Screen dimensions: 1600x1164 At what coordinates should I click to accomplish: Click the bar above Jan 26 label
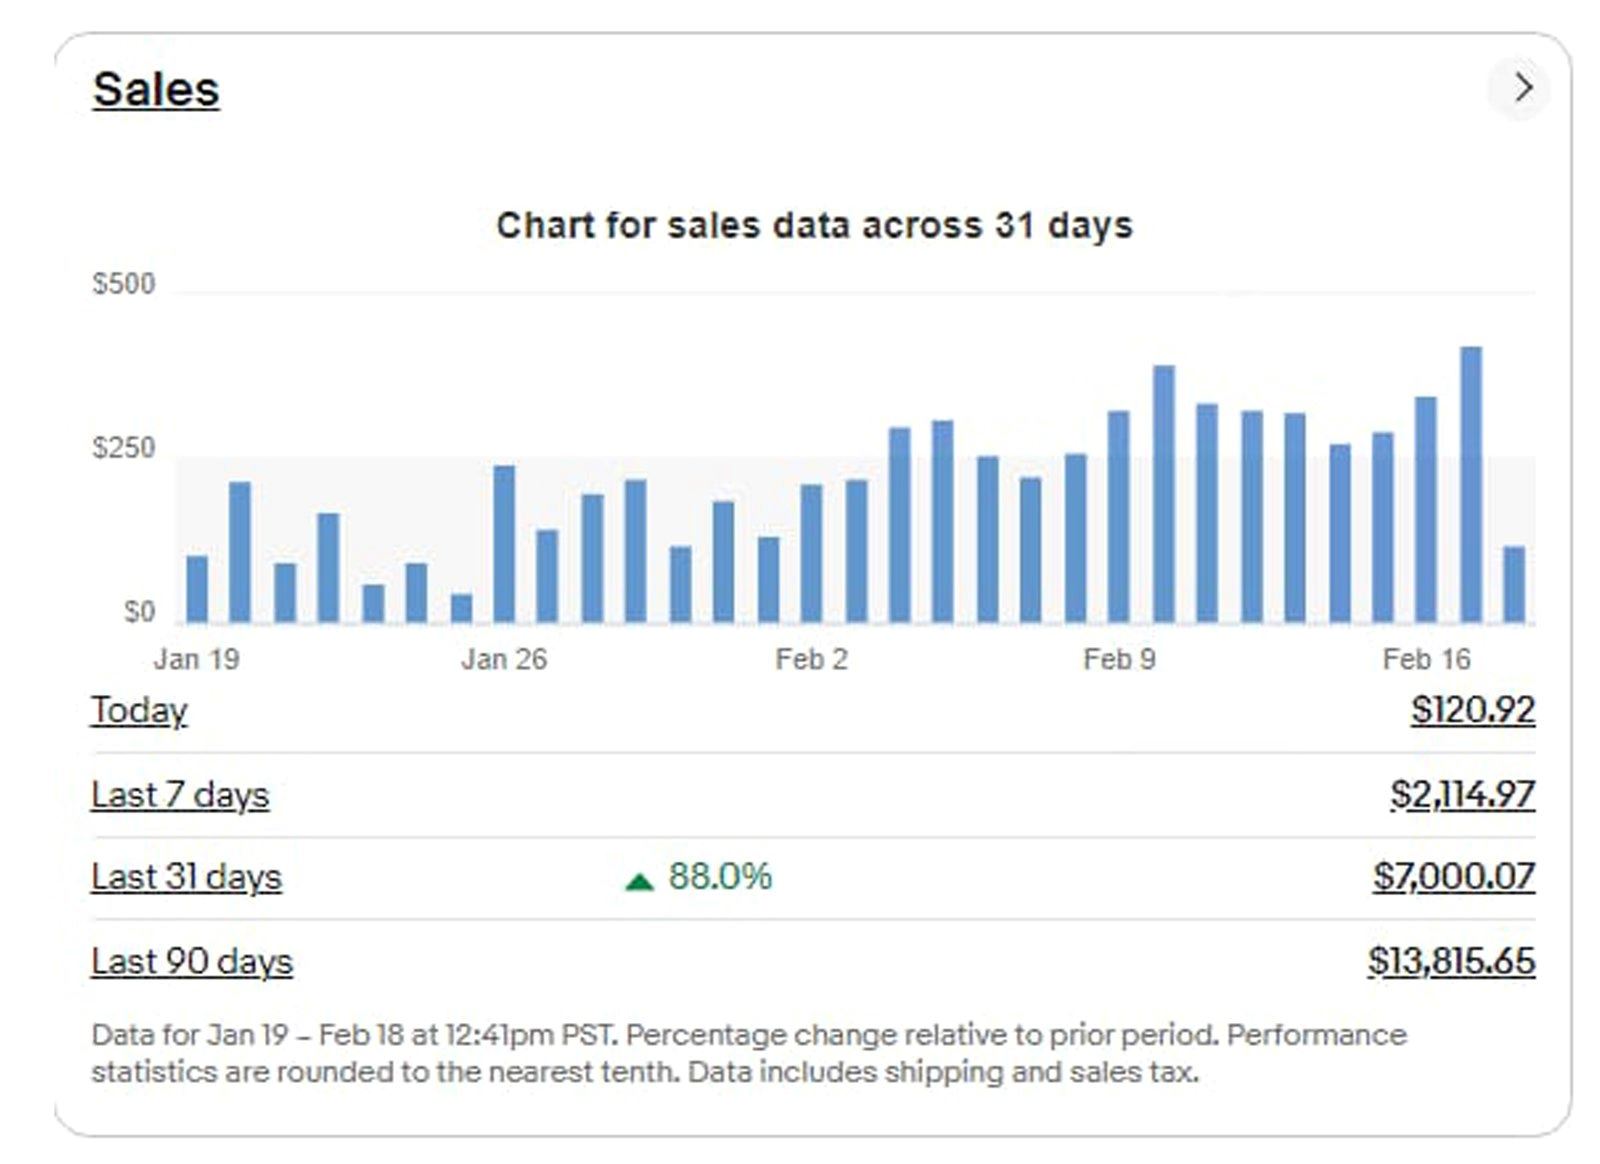[x=505, y=545]
